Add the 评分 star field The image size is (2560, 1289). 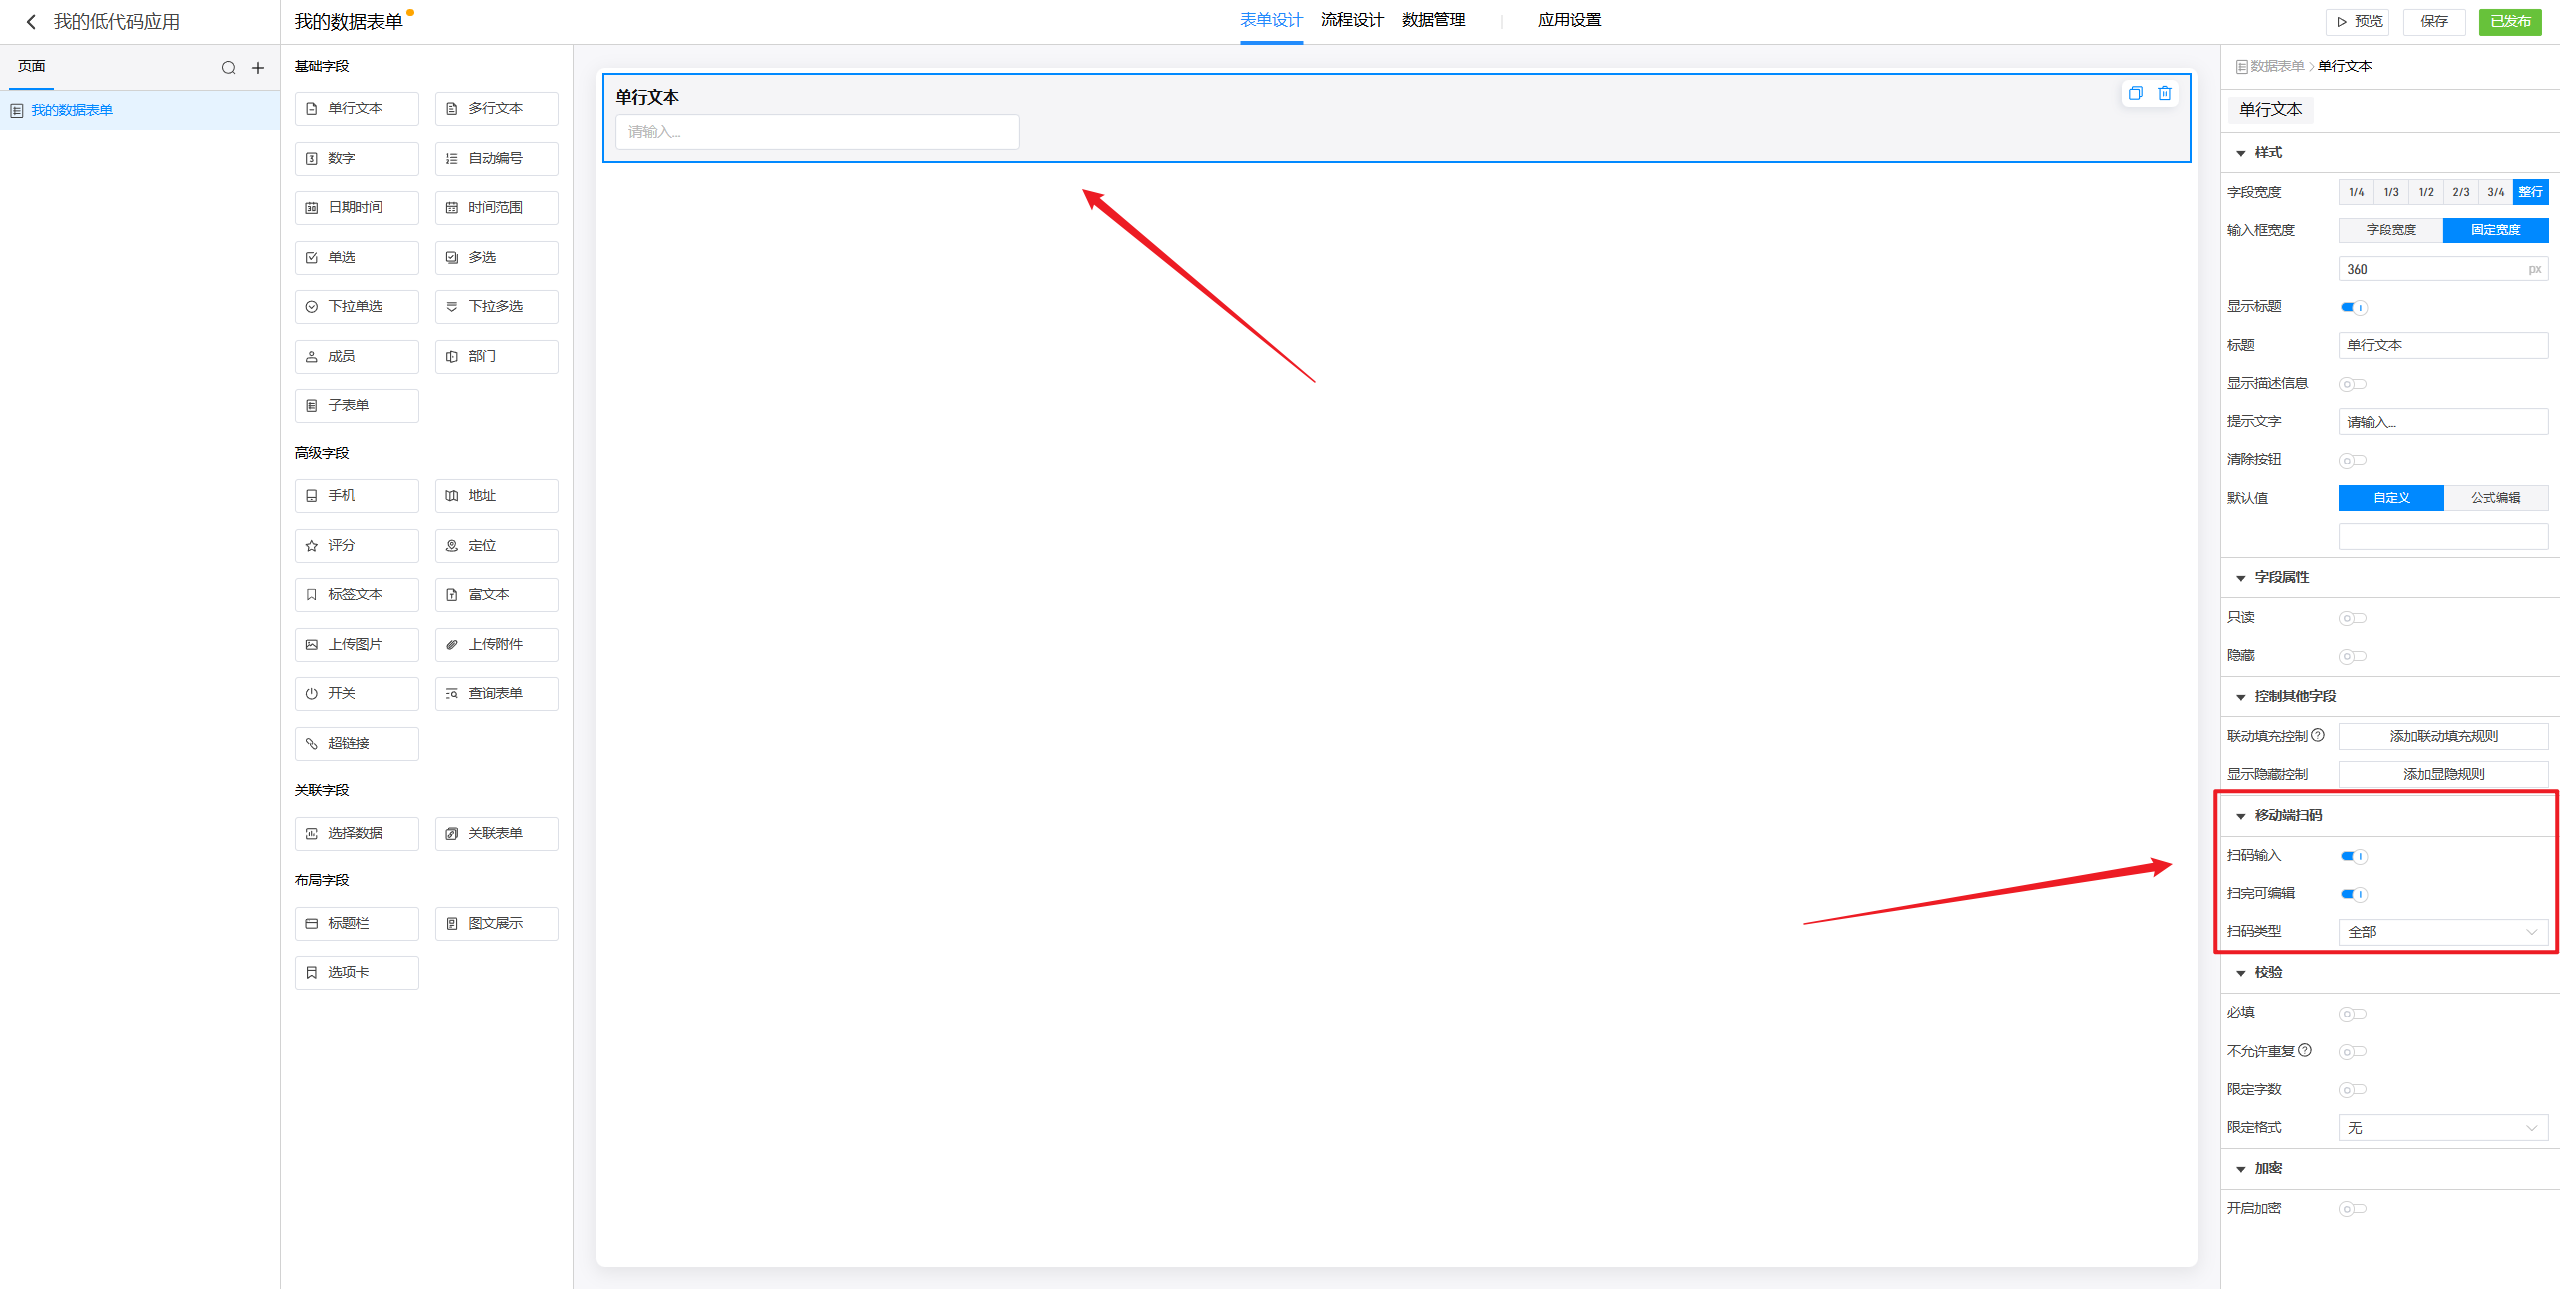tap(356, 545)
